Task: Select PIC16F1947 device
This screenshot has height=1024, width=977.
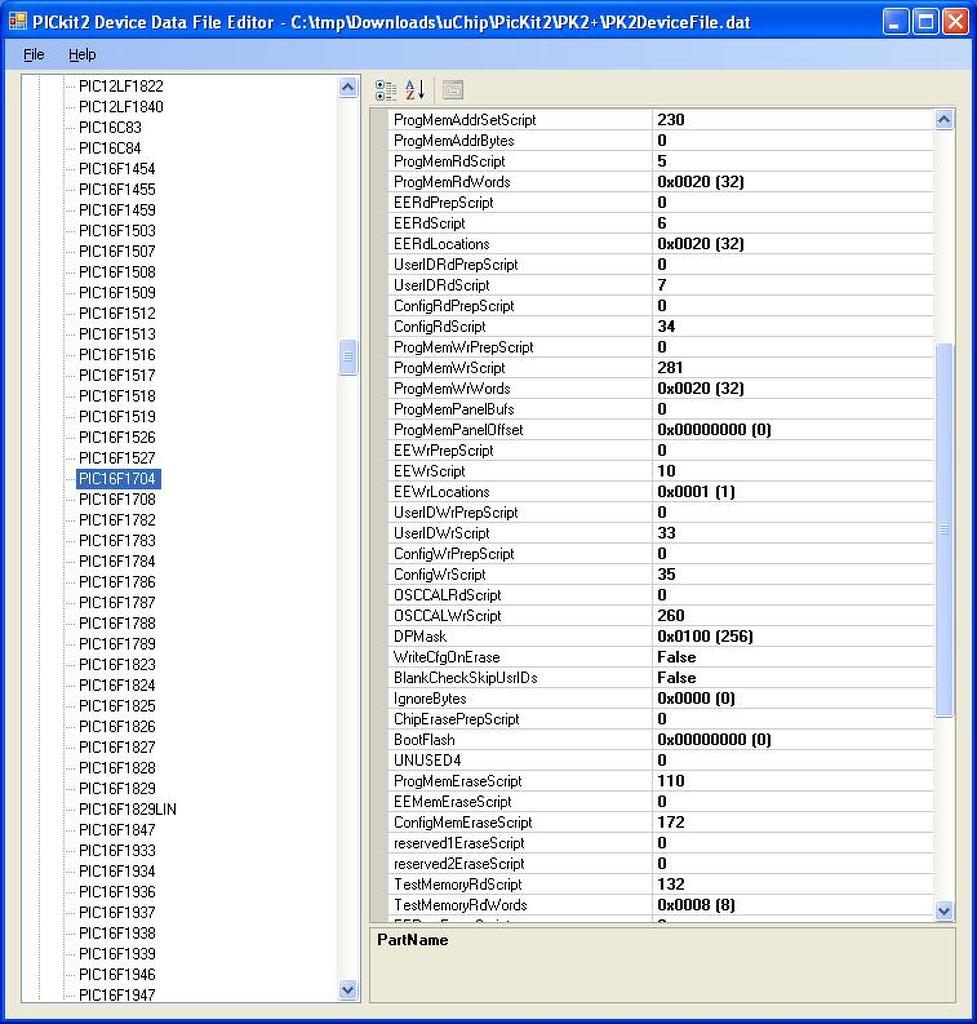Action: 117,995
